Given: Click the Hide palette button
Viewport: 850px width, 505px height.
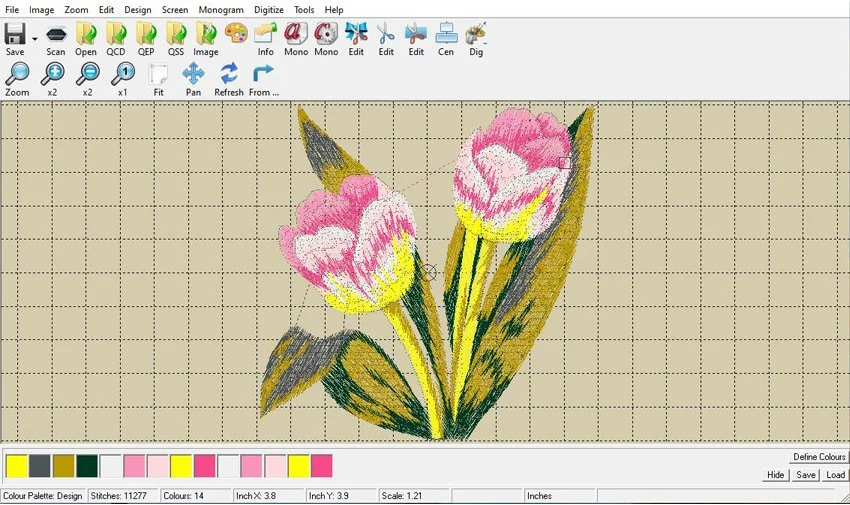Looking at the screenshot, I should [x=775, y=475].
